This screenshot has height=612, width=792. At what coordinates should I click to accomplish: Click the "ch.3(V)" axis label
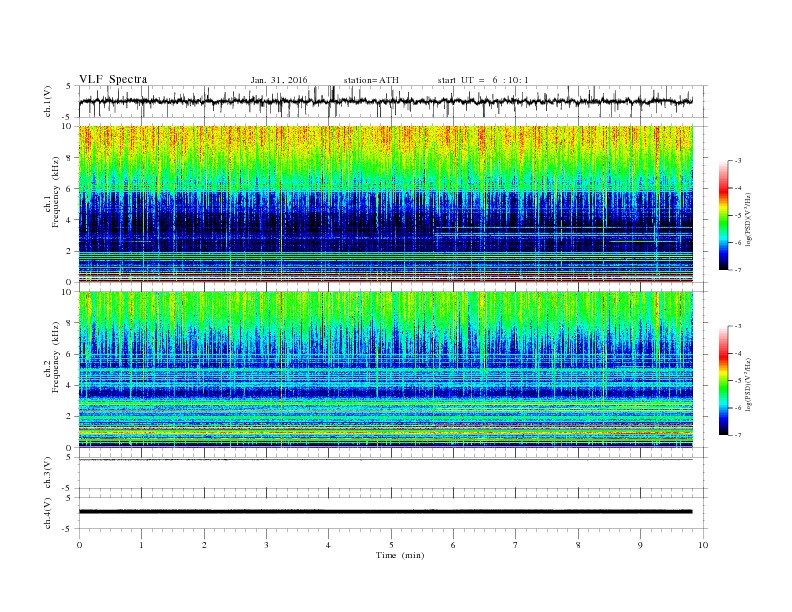point(48,473)
